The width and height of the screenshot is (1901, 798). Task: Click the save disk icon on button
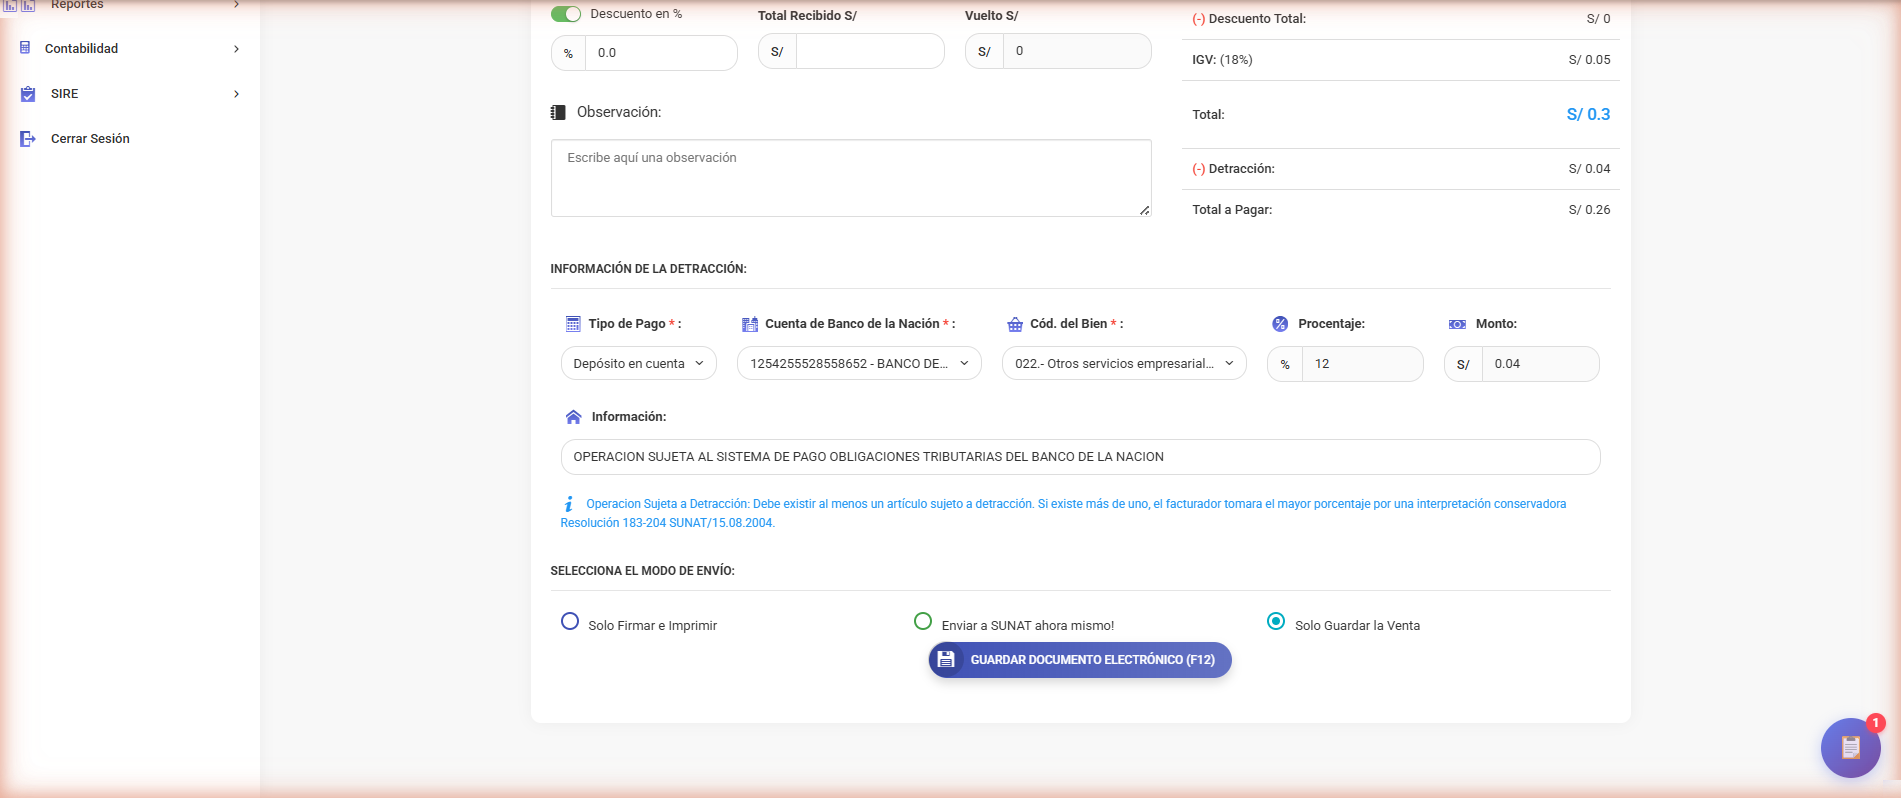[946, 660]
